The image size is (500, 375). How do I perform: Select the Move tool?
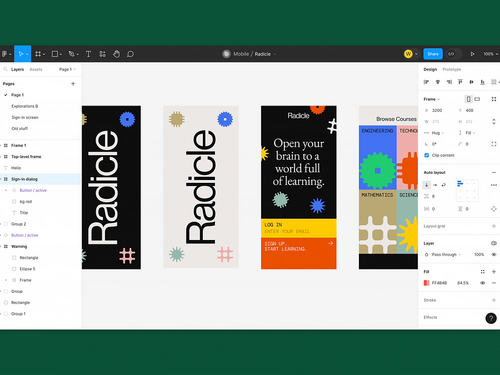(21, 54)
